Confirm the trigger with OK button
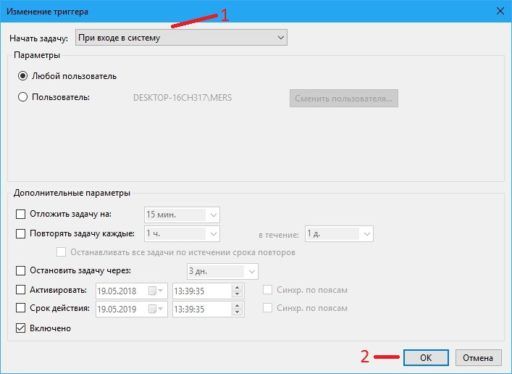 click(426, 358)
